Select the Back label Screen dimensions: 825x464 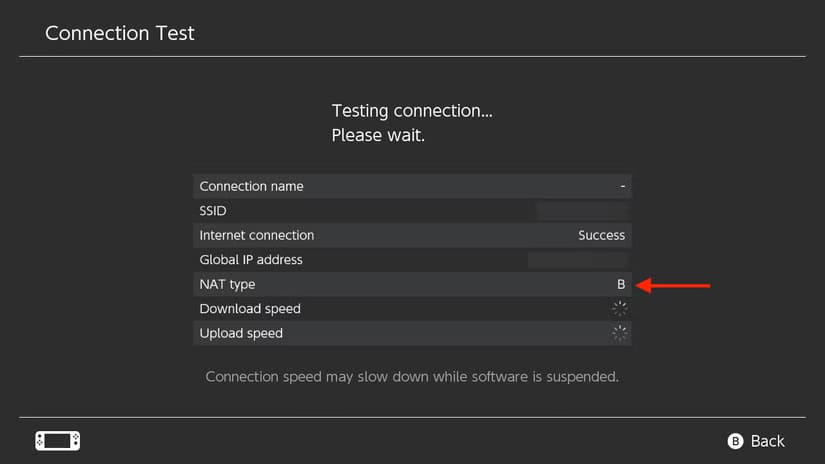[x=767, y=441]
